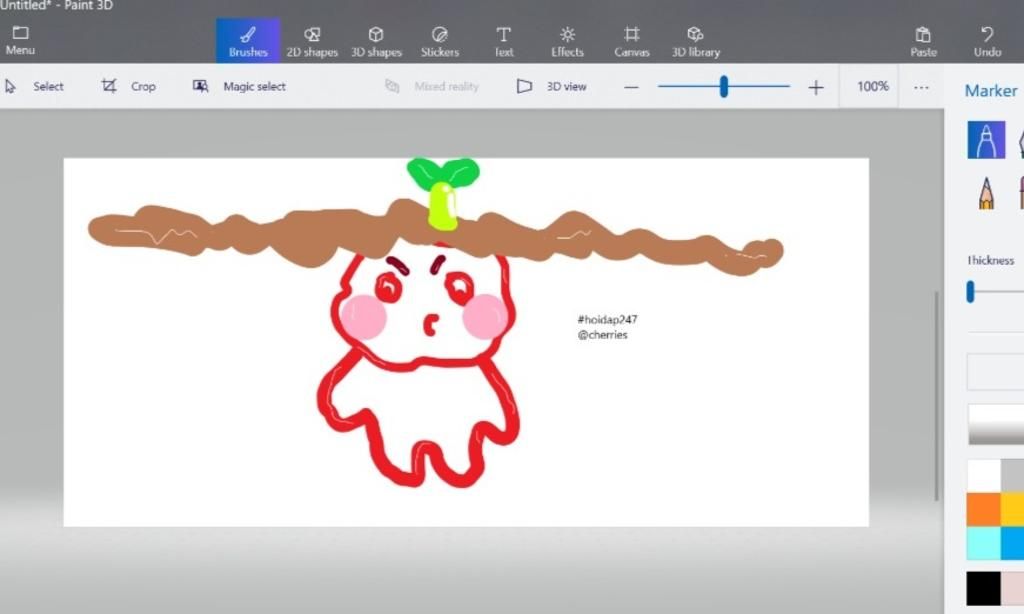Pick the white color swatch
The height and width of the screenshot is (614, 1024).
984,475
